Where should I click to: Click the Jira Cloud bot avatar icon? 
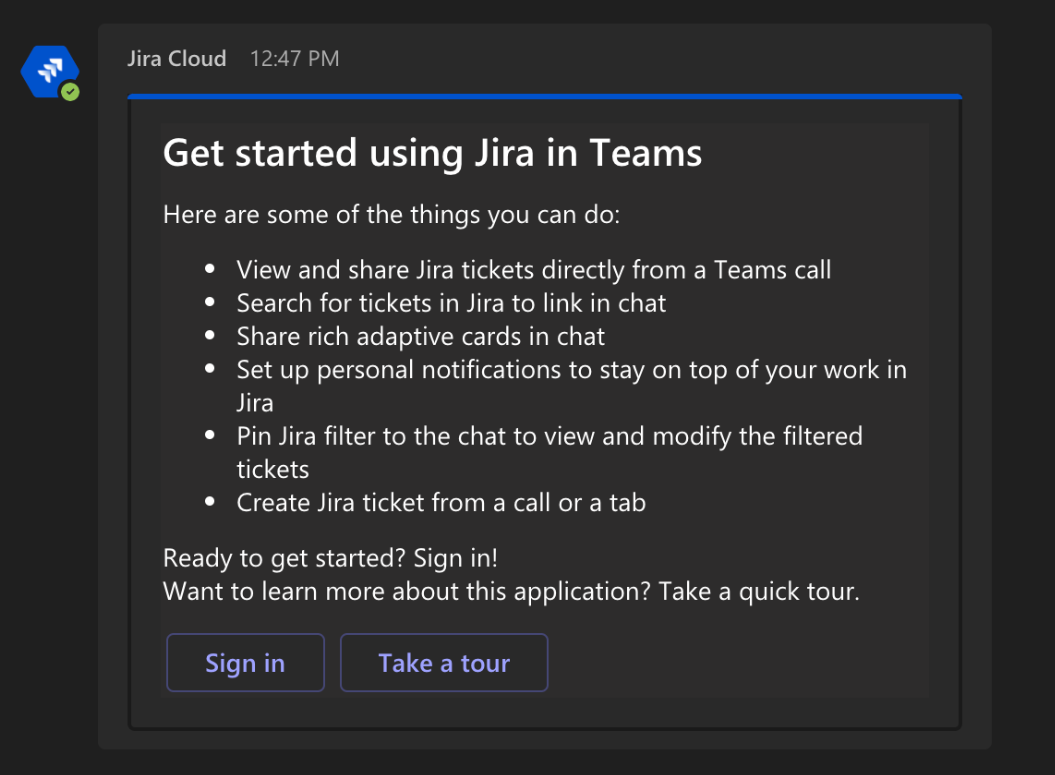tap(50, 72)
